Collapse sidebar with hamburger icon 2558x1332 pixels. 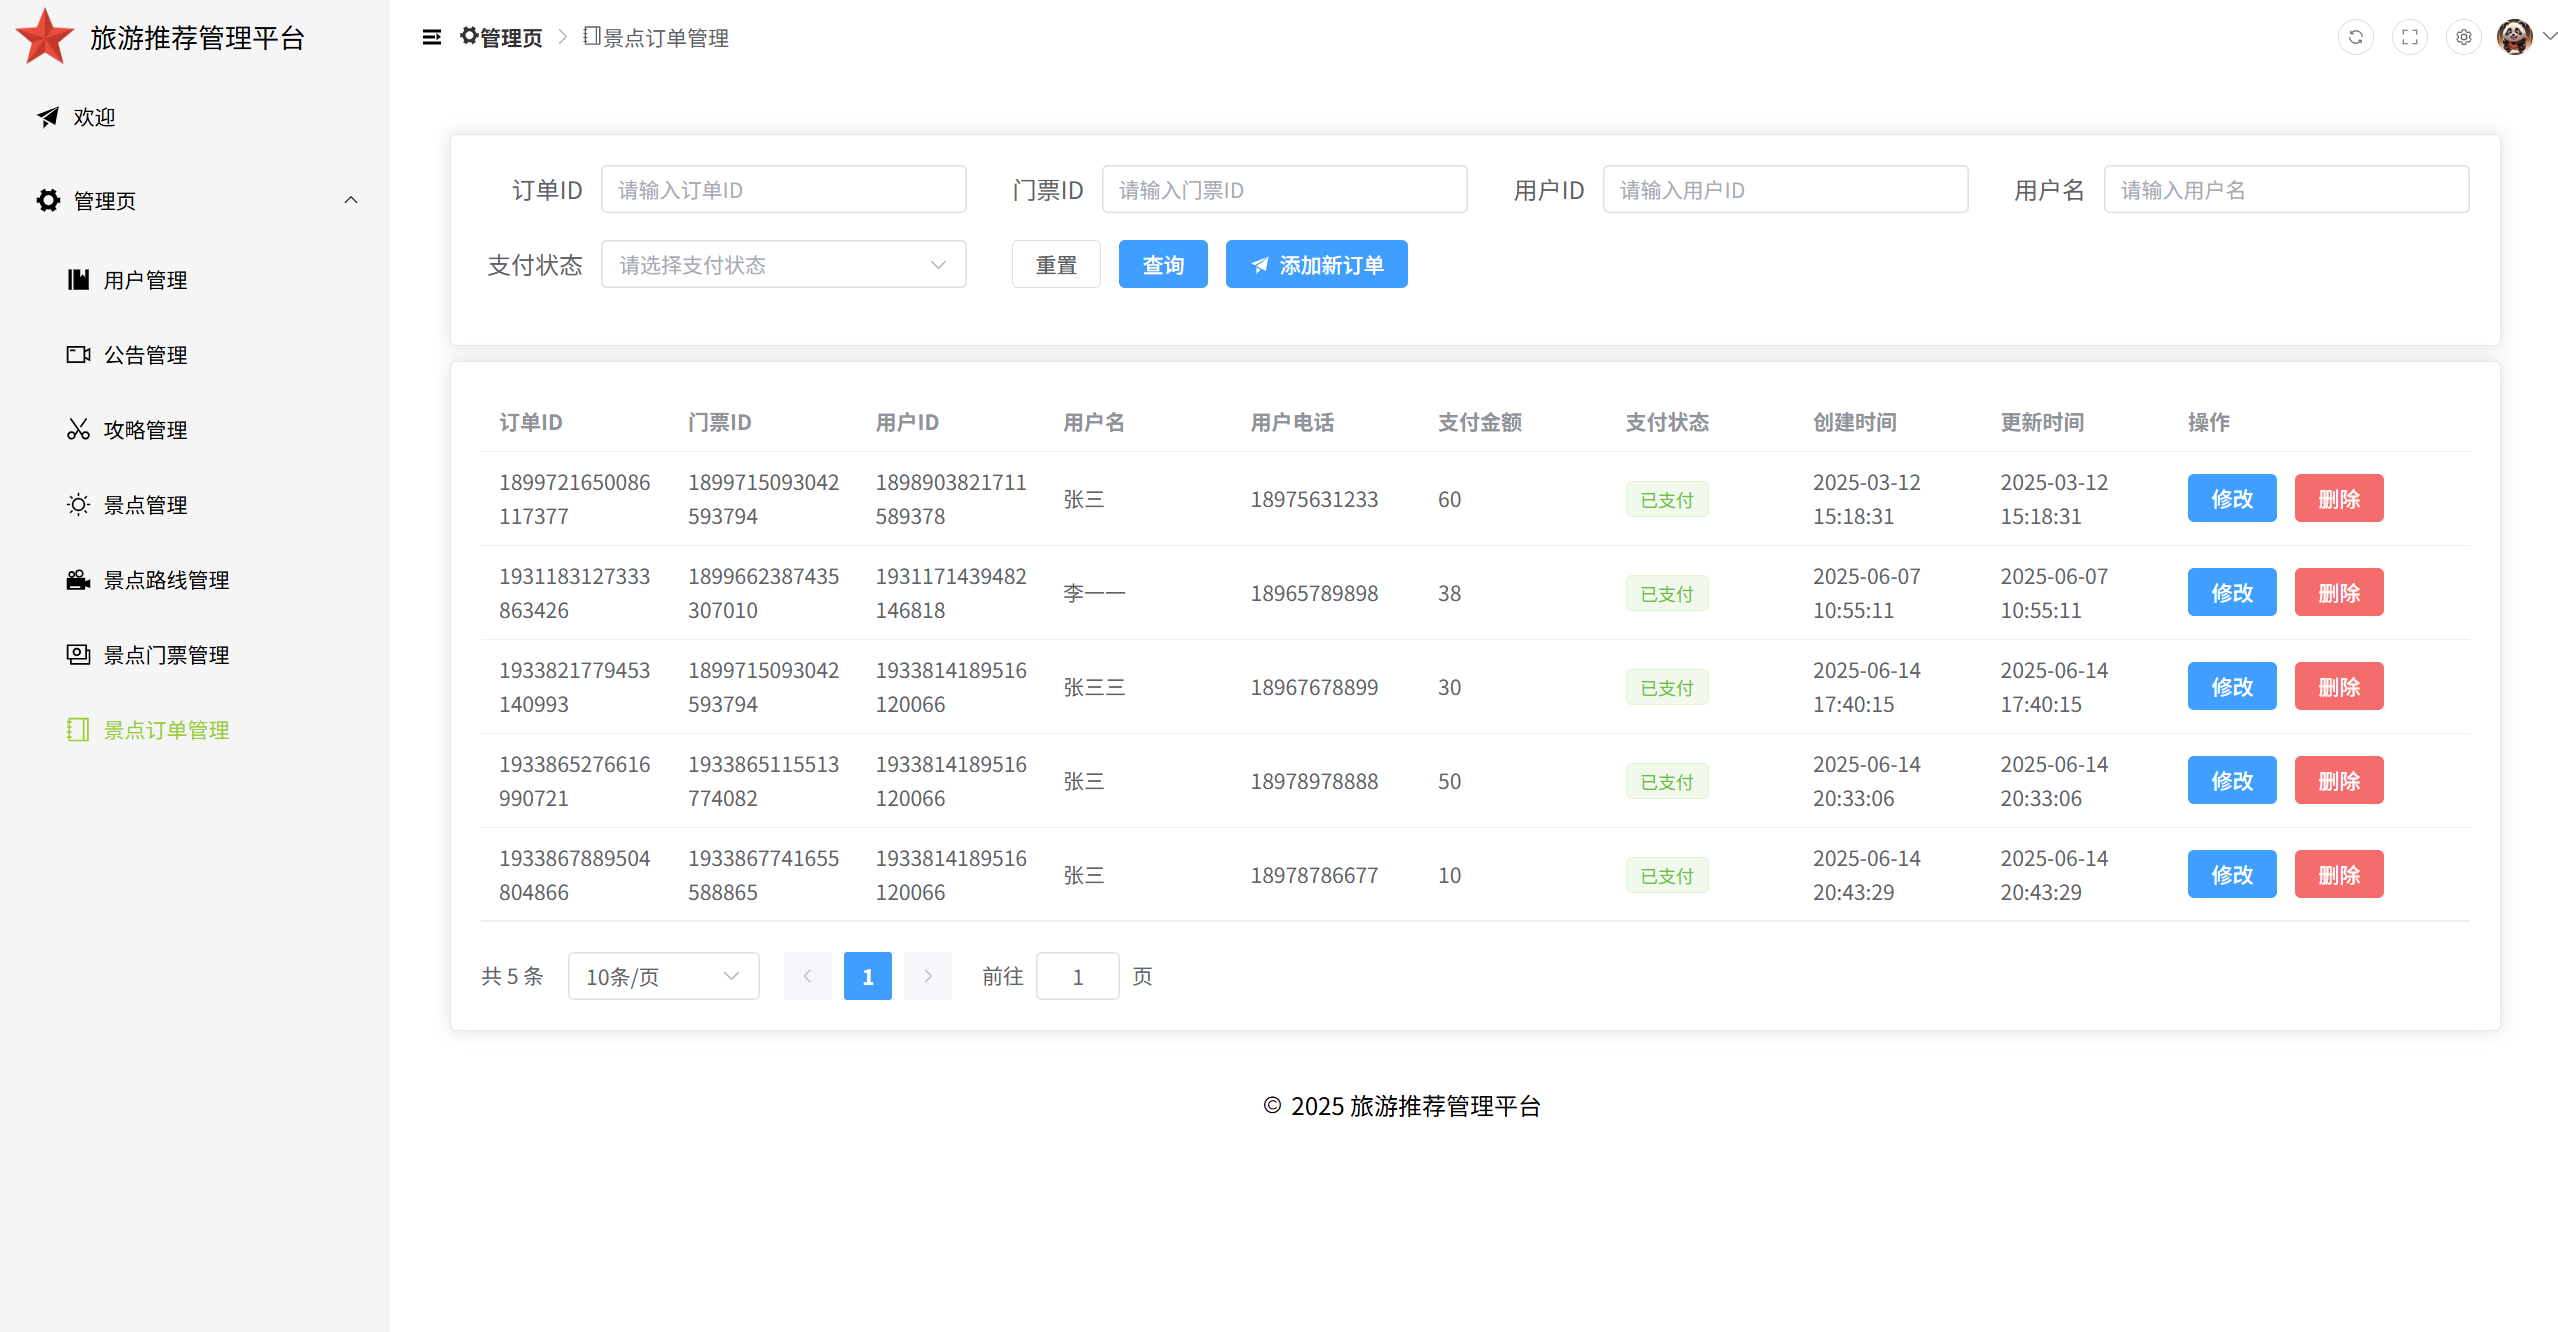431,37
